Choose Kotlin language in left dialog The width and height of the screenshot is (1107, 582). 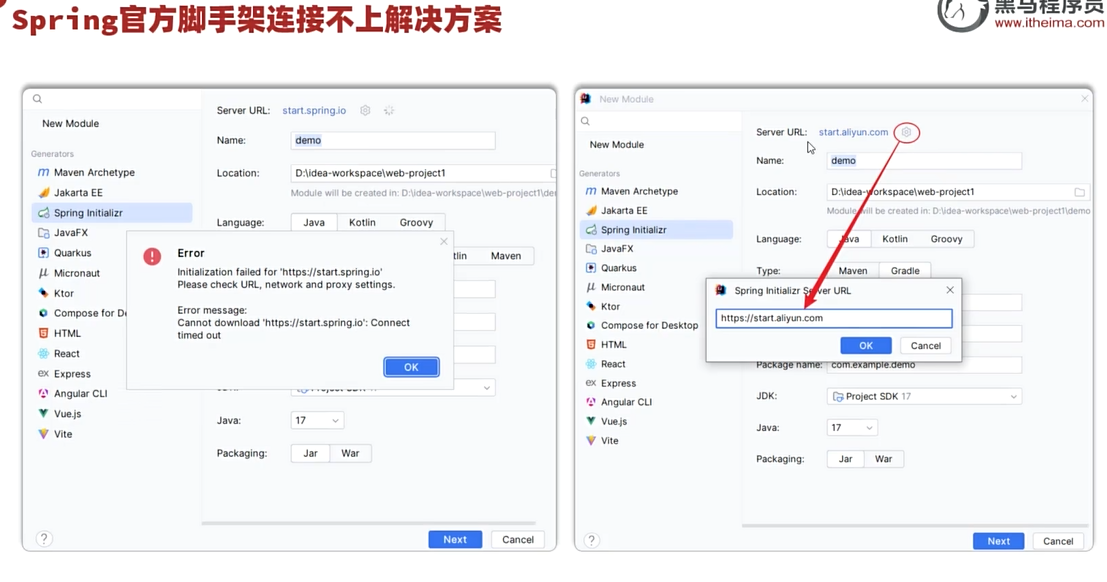tap(362, 222)
